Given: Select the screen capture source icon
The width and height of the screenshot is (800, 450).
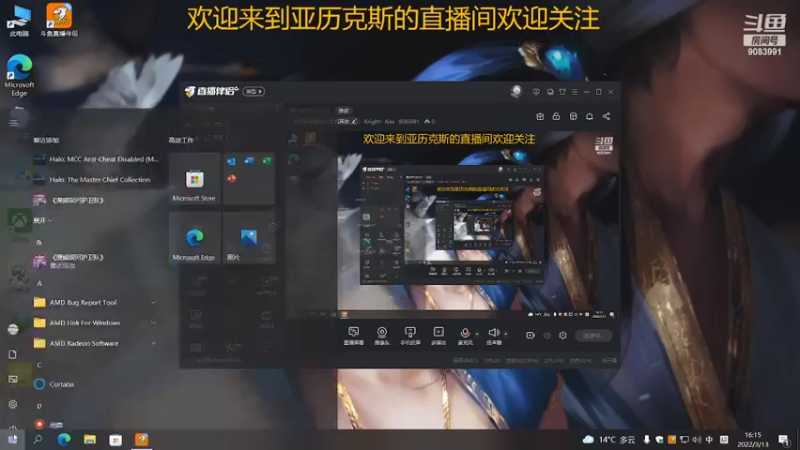Looking at the screenshot, I should click(354, 335).
